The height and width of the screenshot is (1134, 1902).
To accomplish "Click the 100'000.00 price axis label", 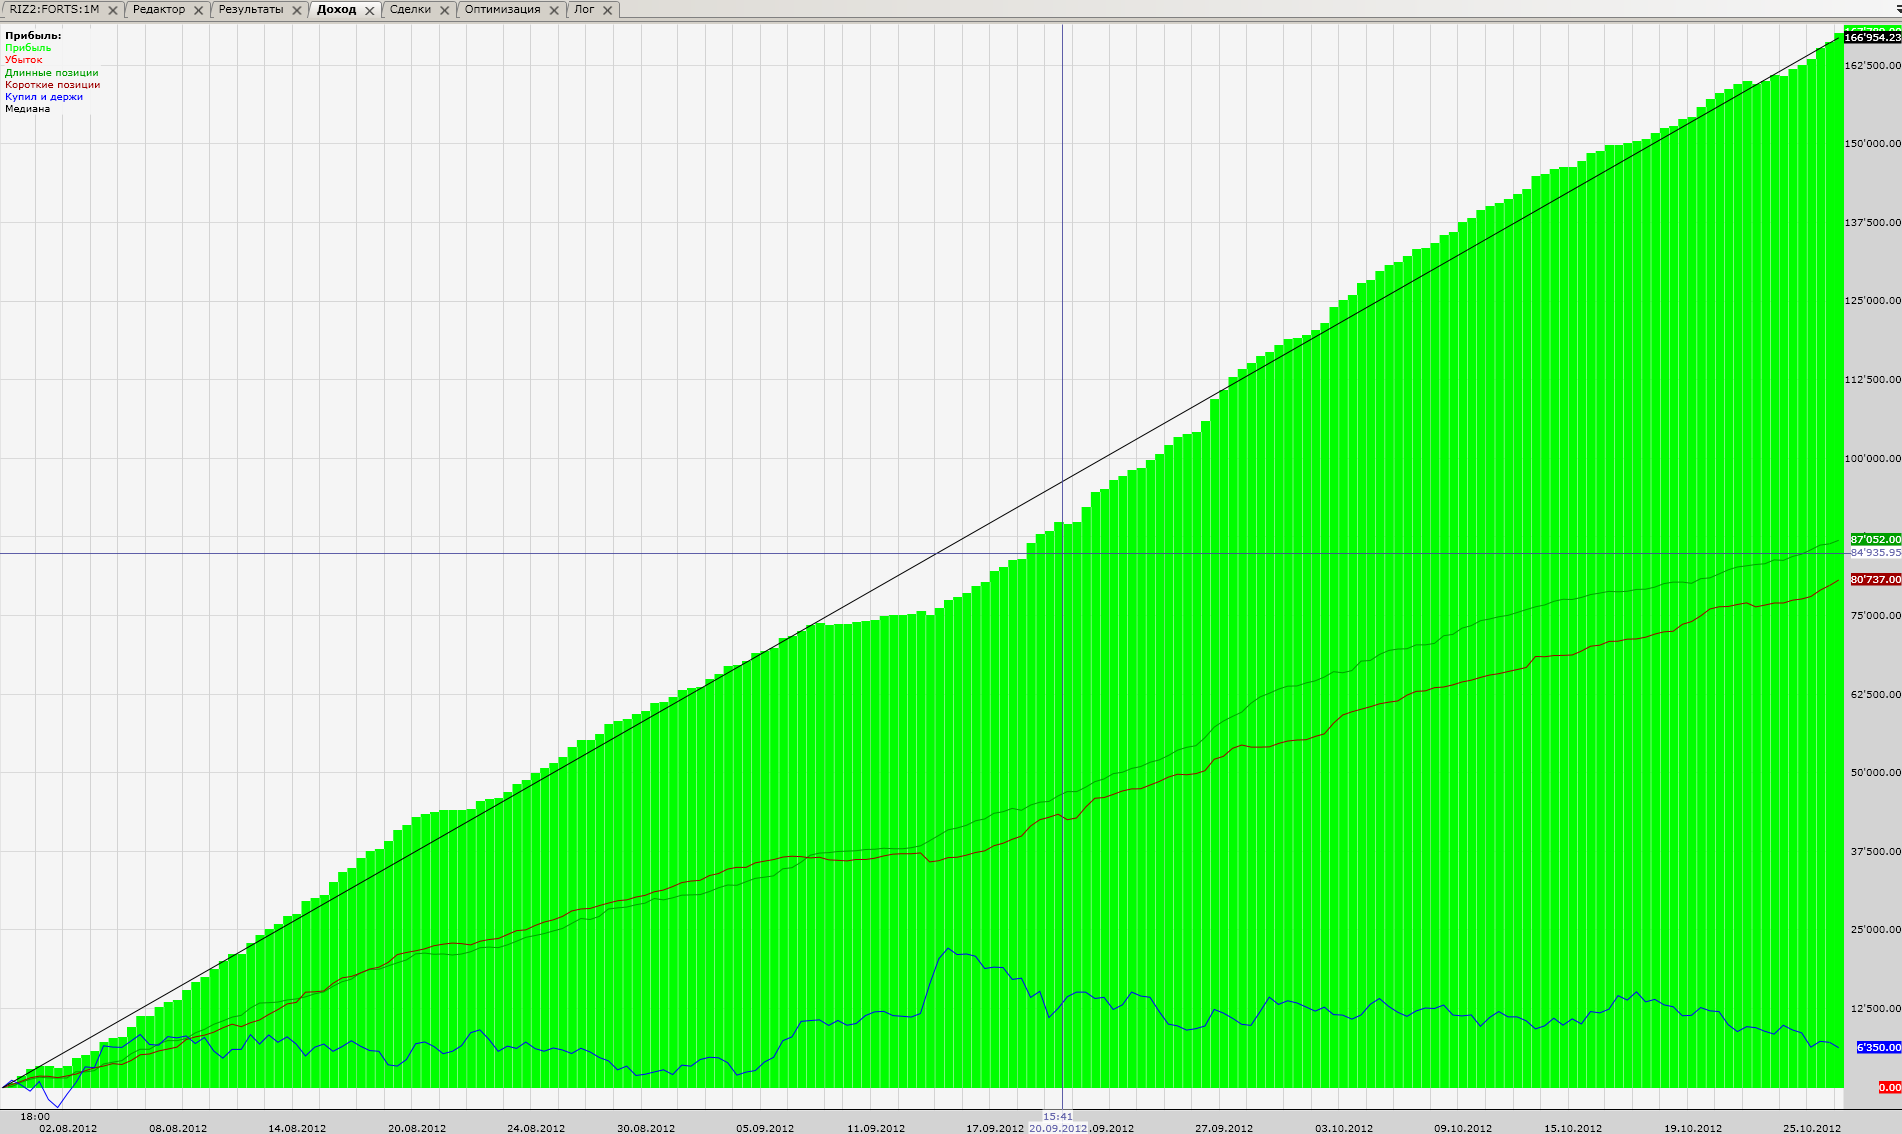I will click(x=1873, y=458).
